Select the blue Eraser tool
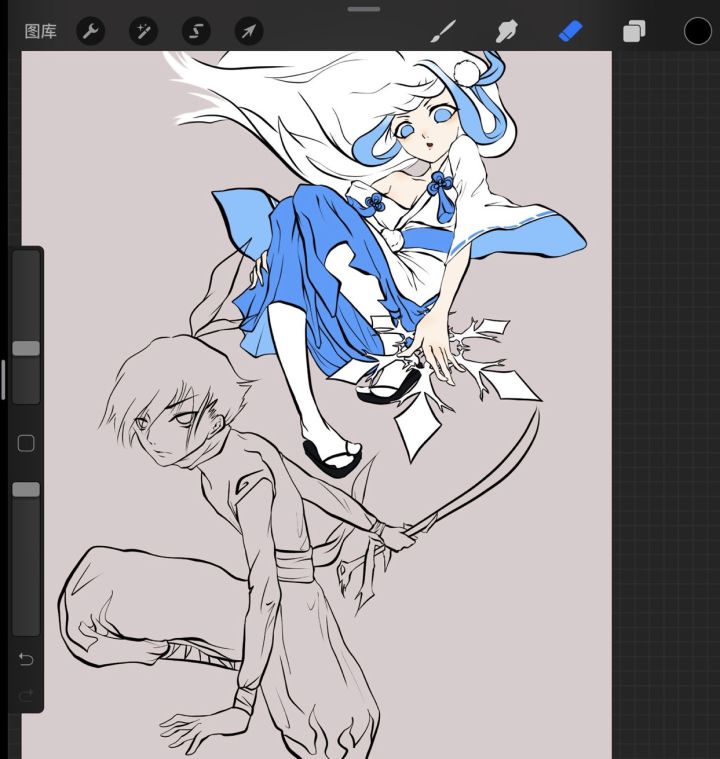 coord(570,31)
